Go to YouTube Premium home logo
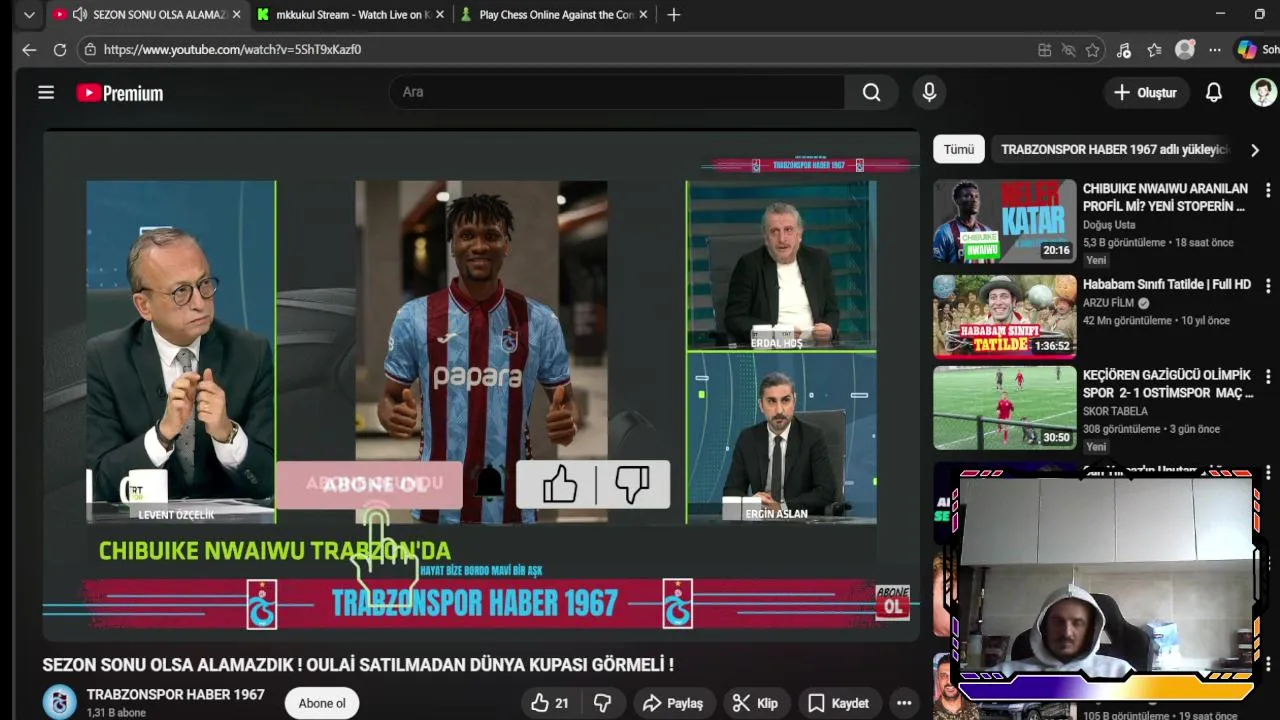 [120, 93]
